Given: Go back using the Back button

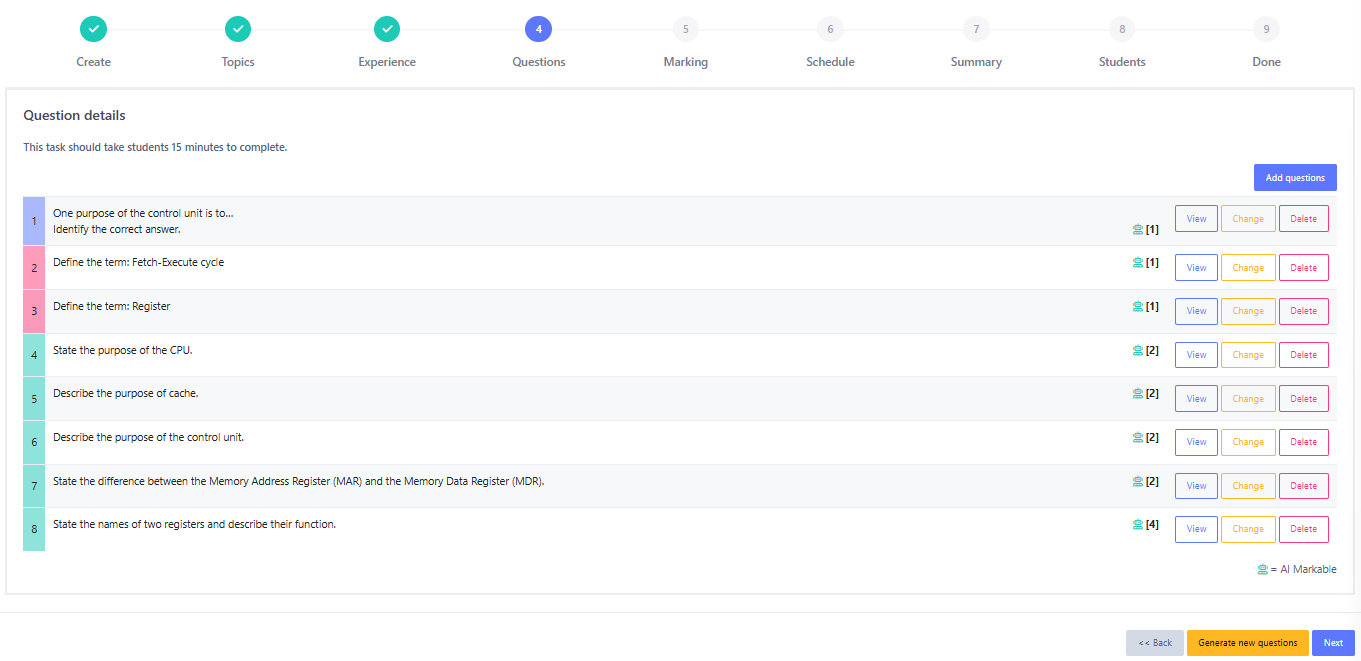Looking at the screenshot, I should [x=1155, y=643].
